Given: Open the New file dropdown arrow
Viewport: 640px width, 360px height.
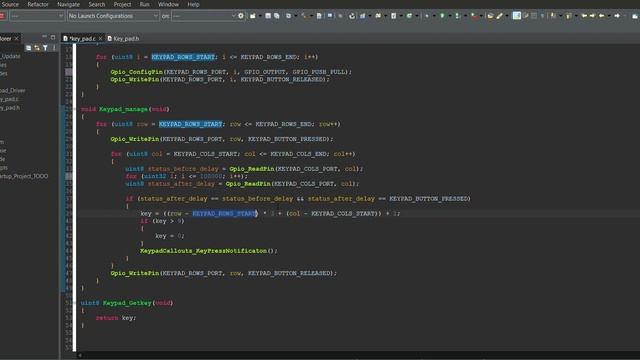Looking at the screenshot, I should [260, 16].
